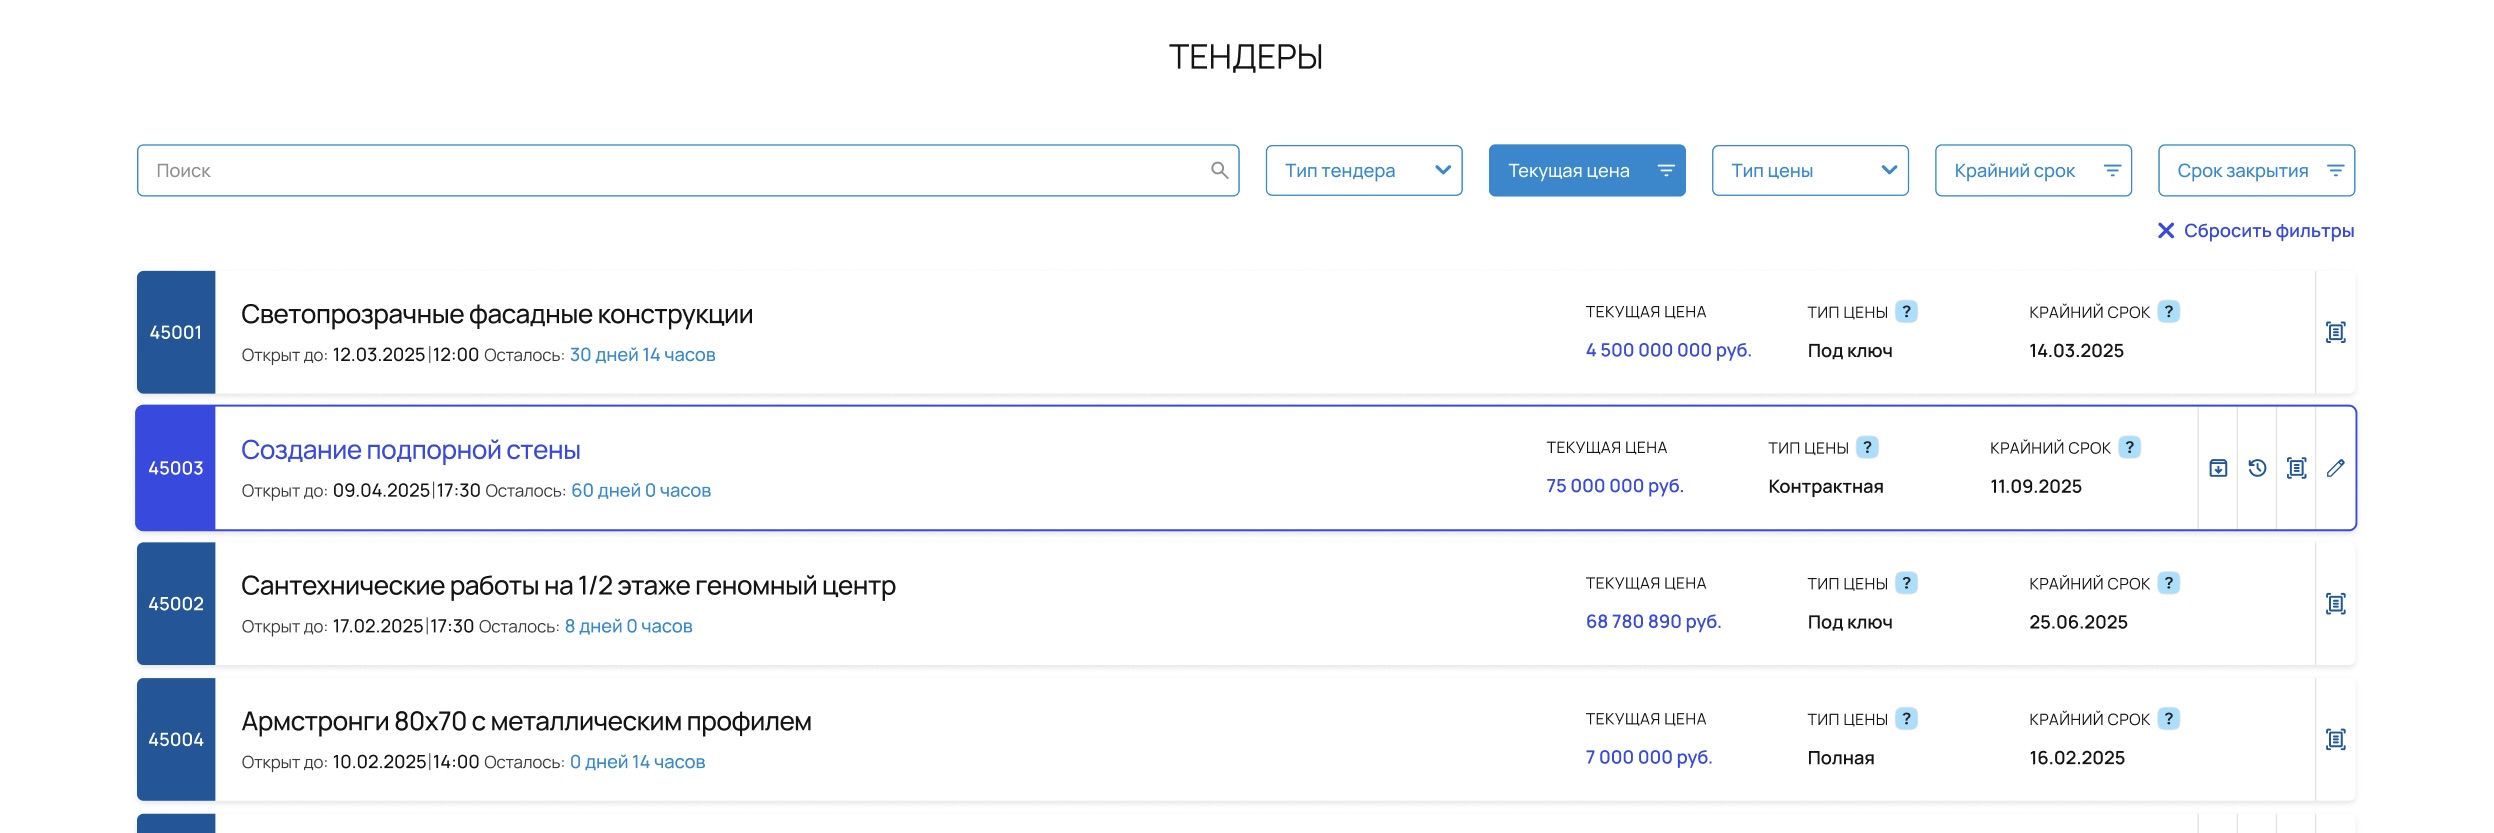Click into the Поиск search field

point(670,170)
